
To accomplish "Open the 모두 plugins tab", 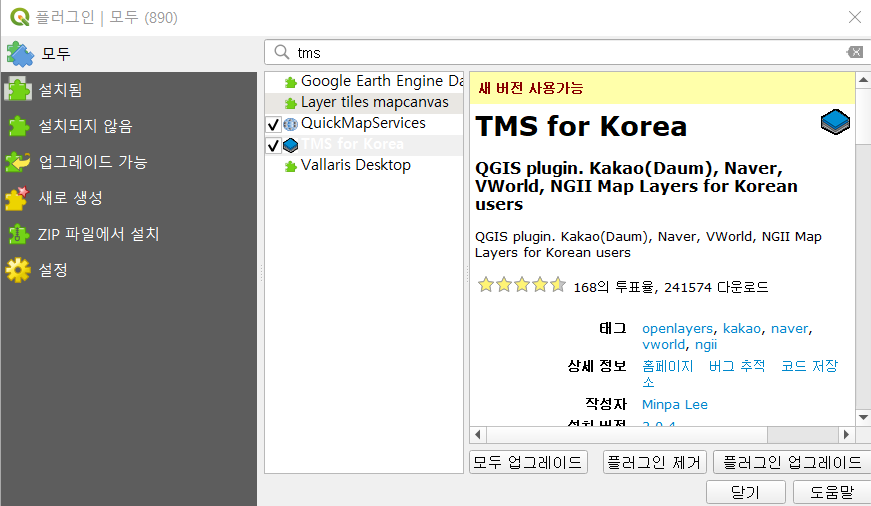I will click(129, 54).
